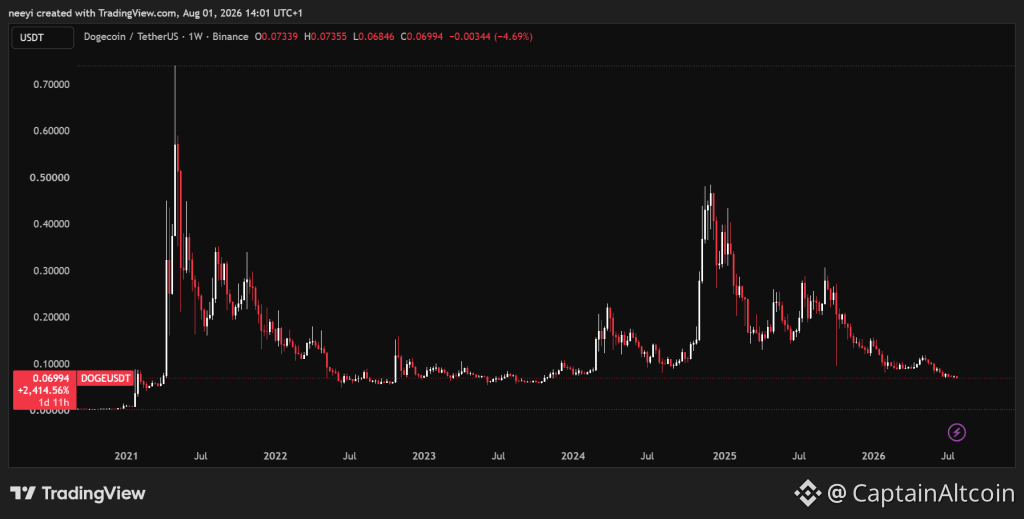Click the latest candle at the chart's right end
The image size is (1024, 519).
(x=957, y=377)
